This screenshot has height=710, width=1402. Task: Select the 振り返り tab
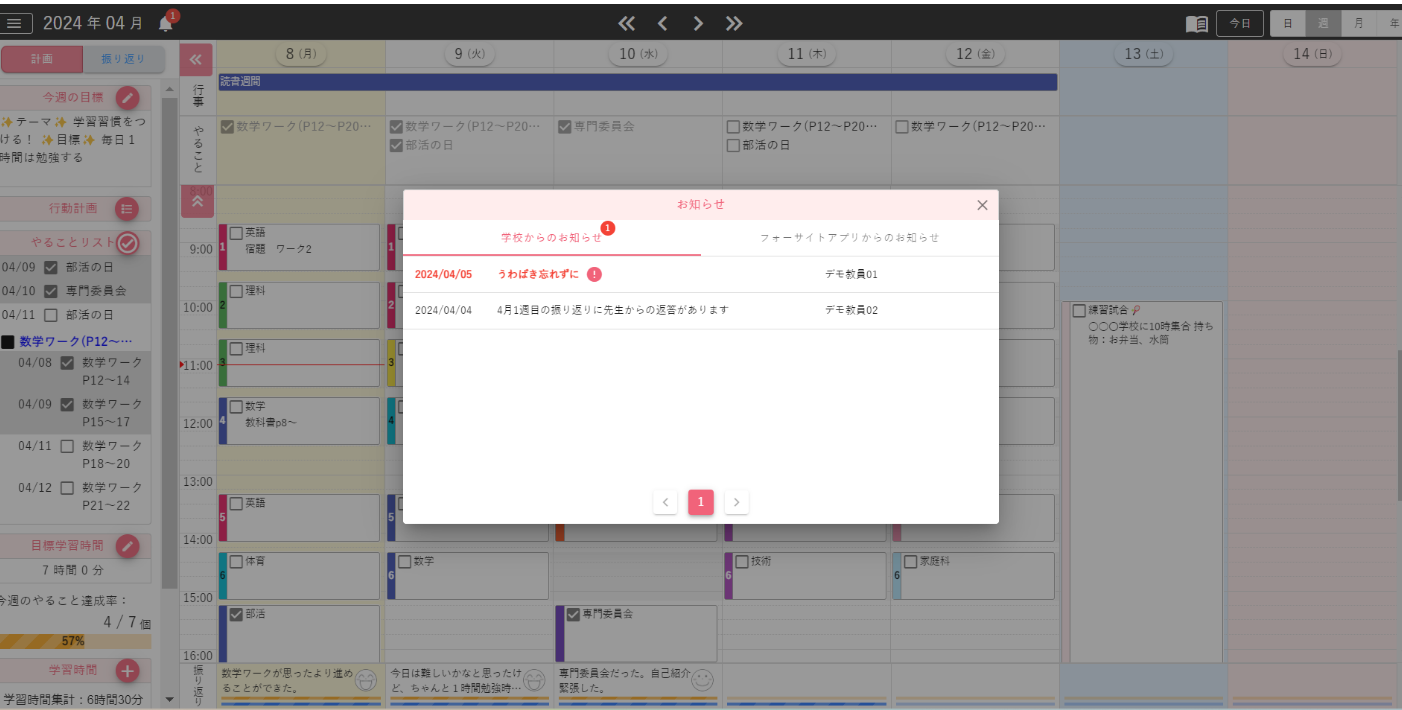[124, 59]
